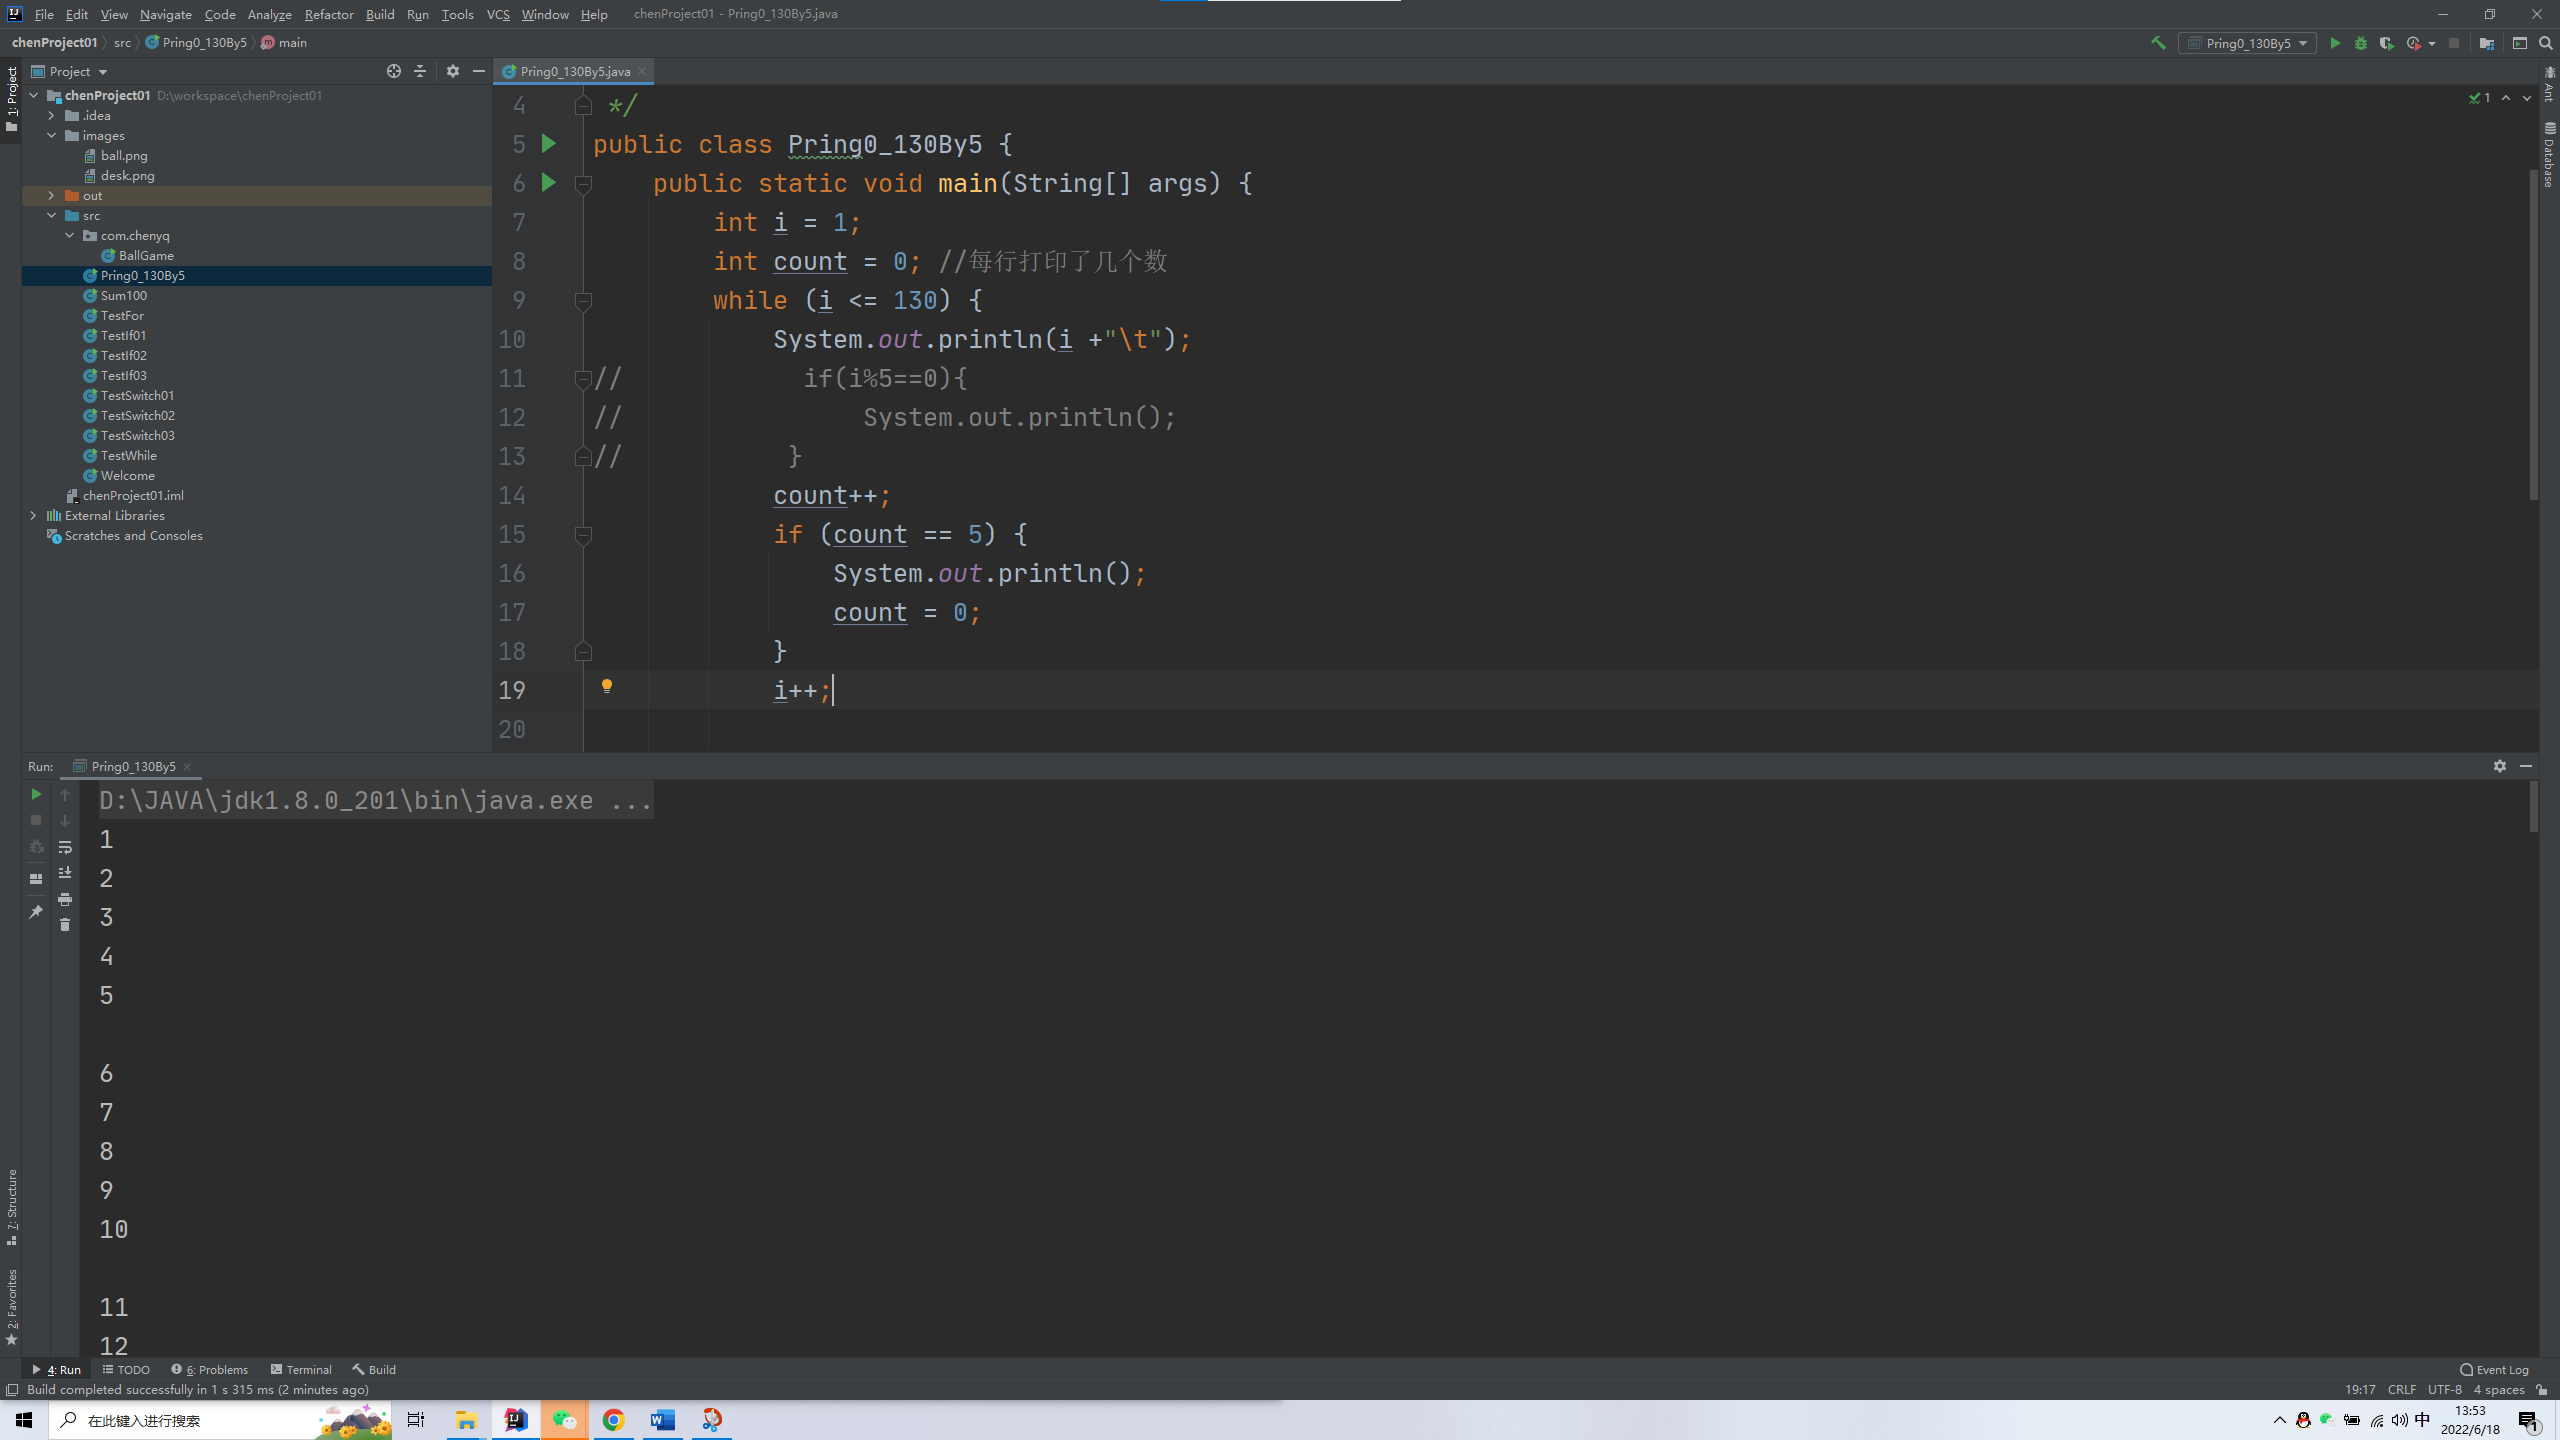This screenshot has height=1440, width=2560.
Task: Locate the opened file in the Project tree
Action: [x=393, y=71]
